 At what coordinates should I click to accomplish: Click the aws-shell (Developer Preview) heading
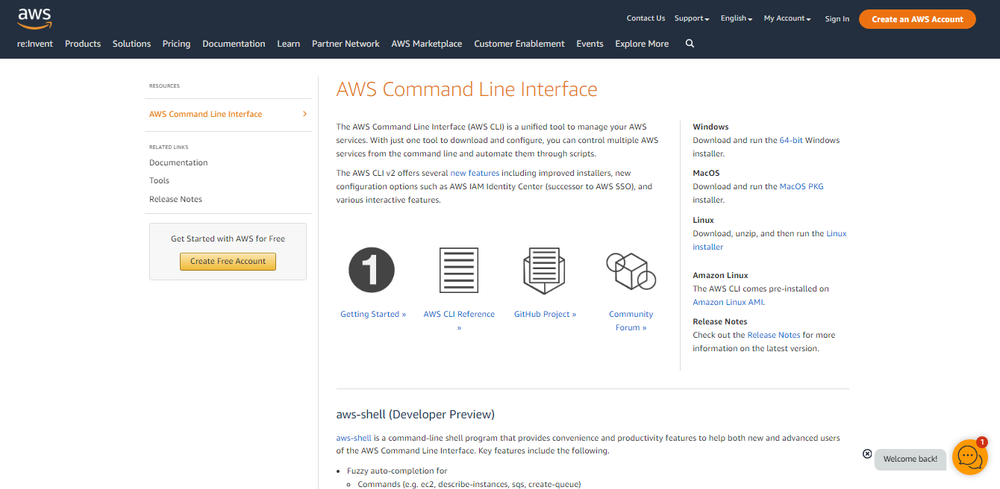click(x=415, y=414)
